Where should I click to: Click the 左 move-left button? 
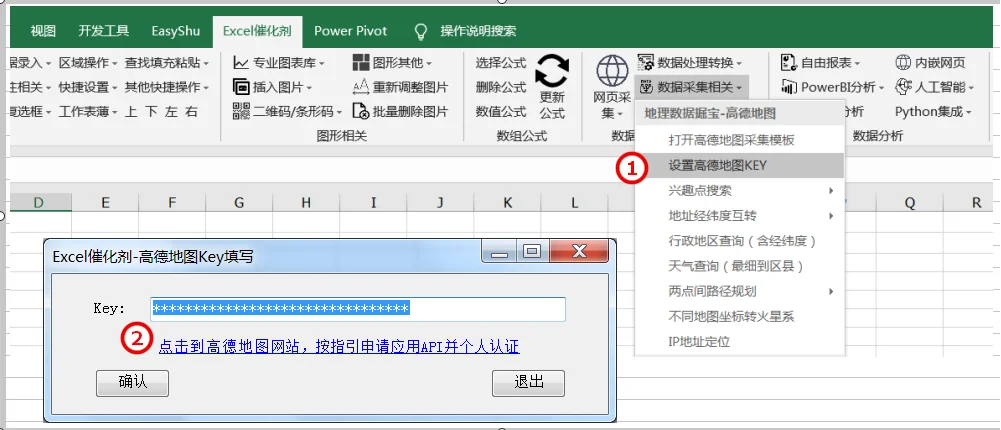pyautogui.click(x=171, y=112)
